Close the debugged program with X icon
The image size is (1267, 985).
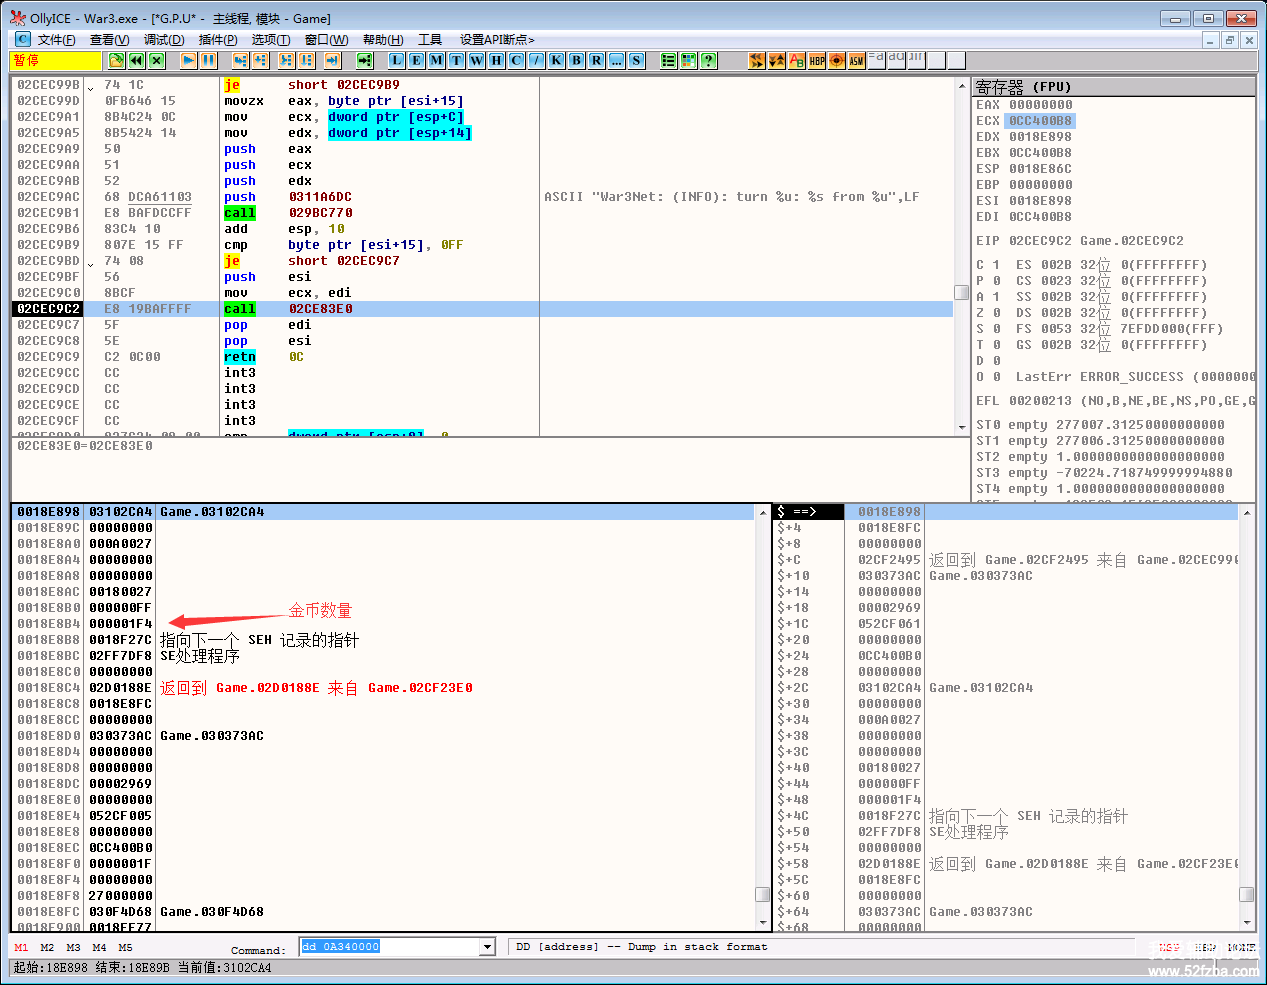click(157, 60)
